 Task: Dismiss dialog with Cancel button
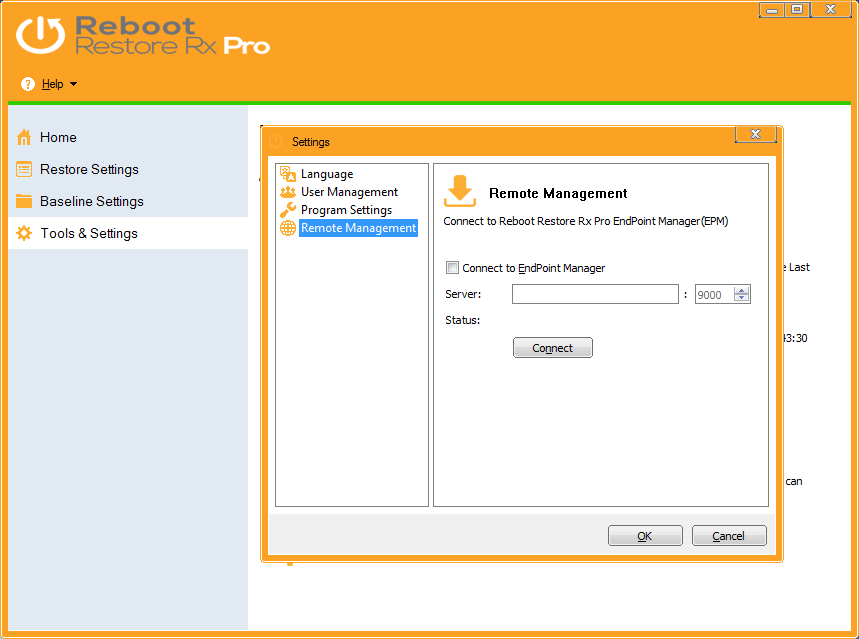pyautogui.click(x=729, y=535)
